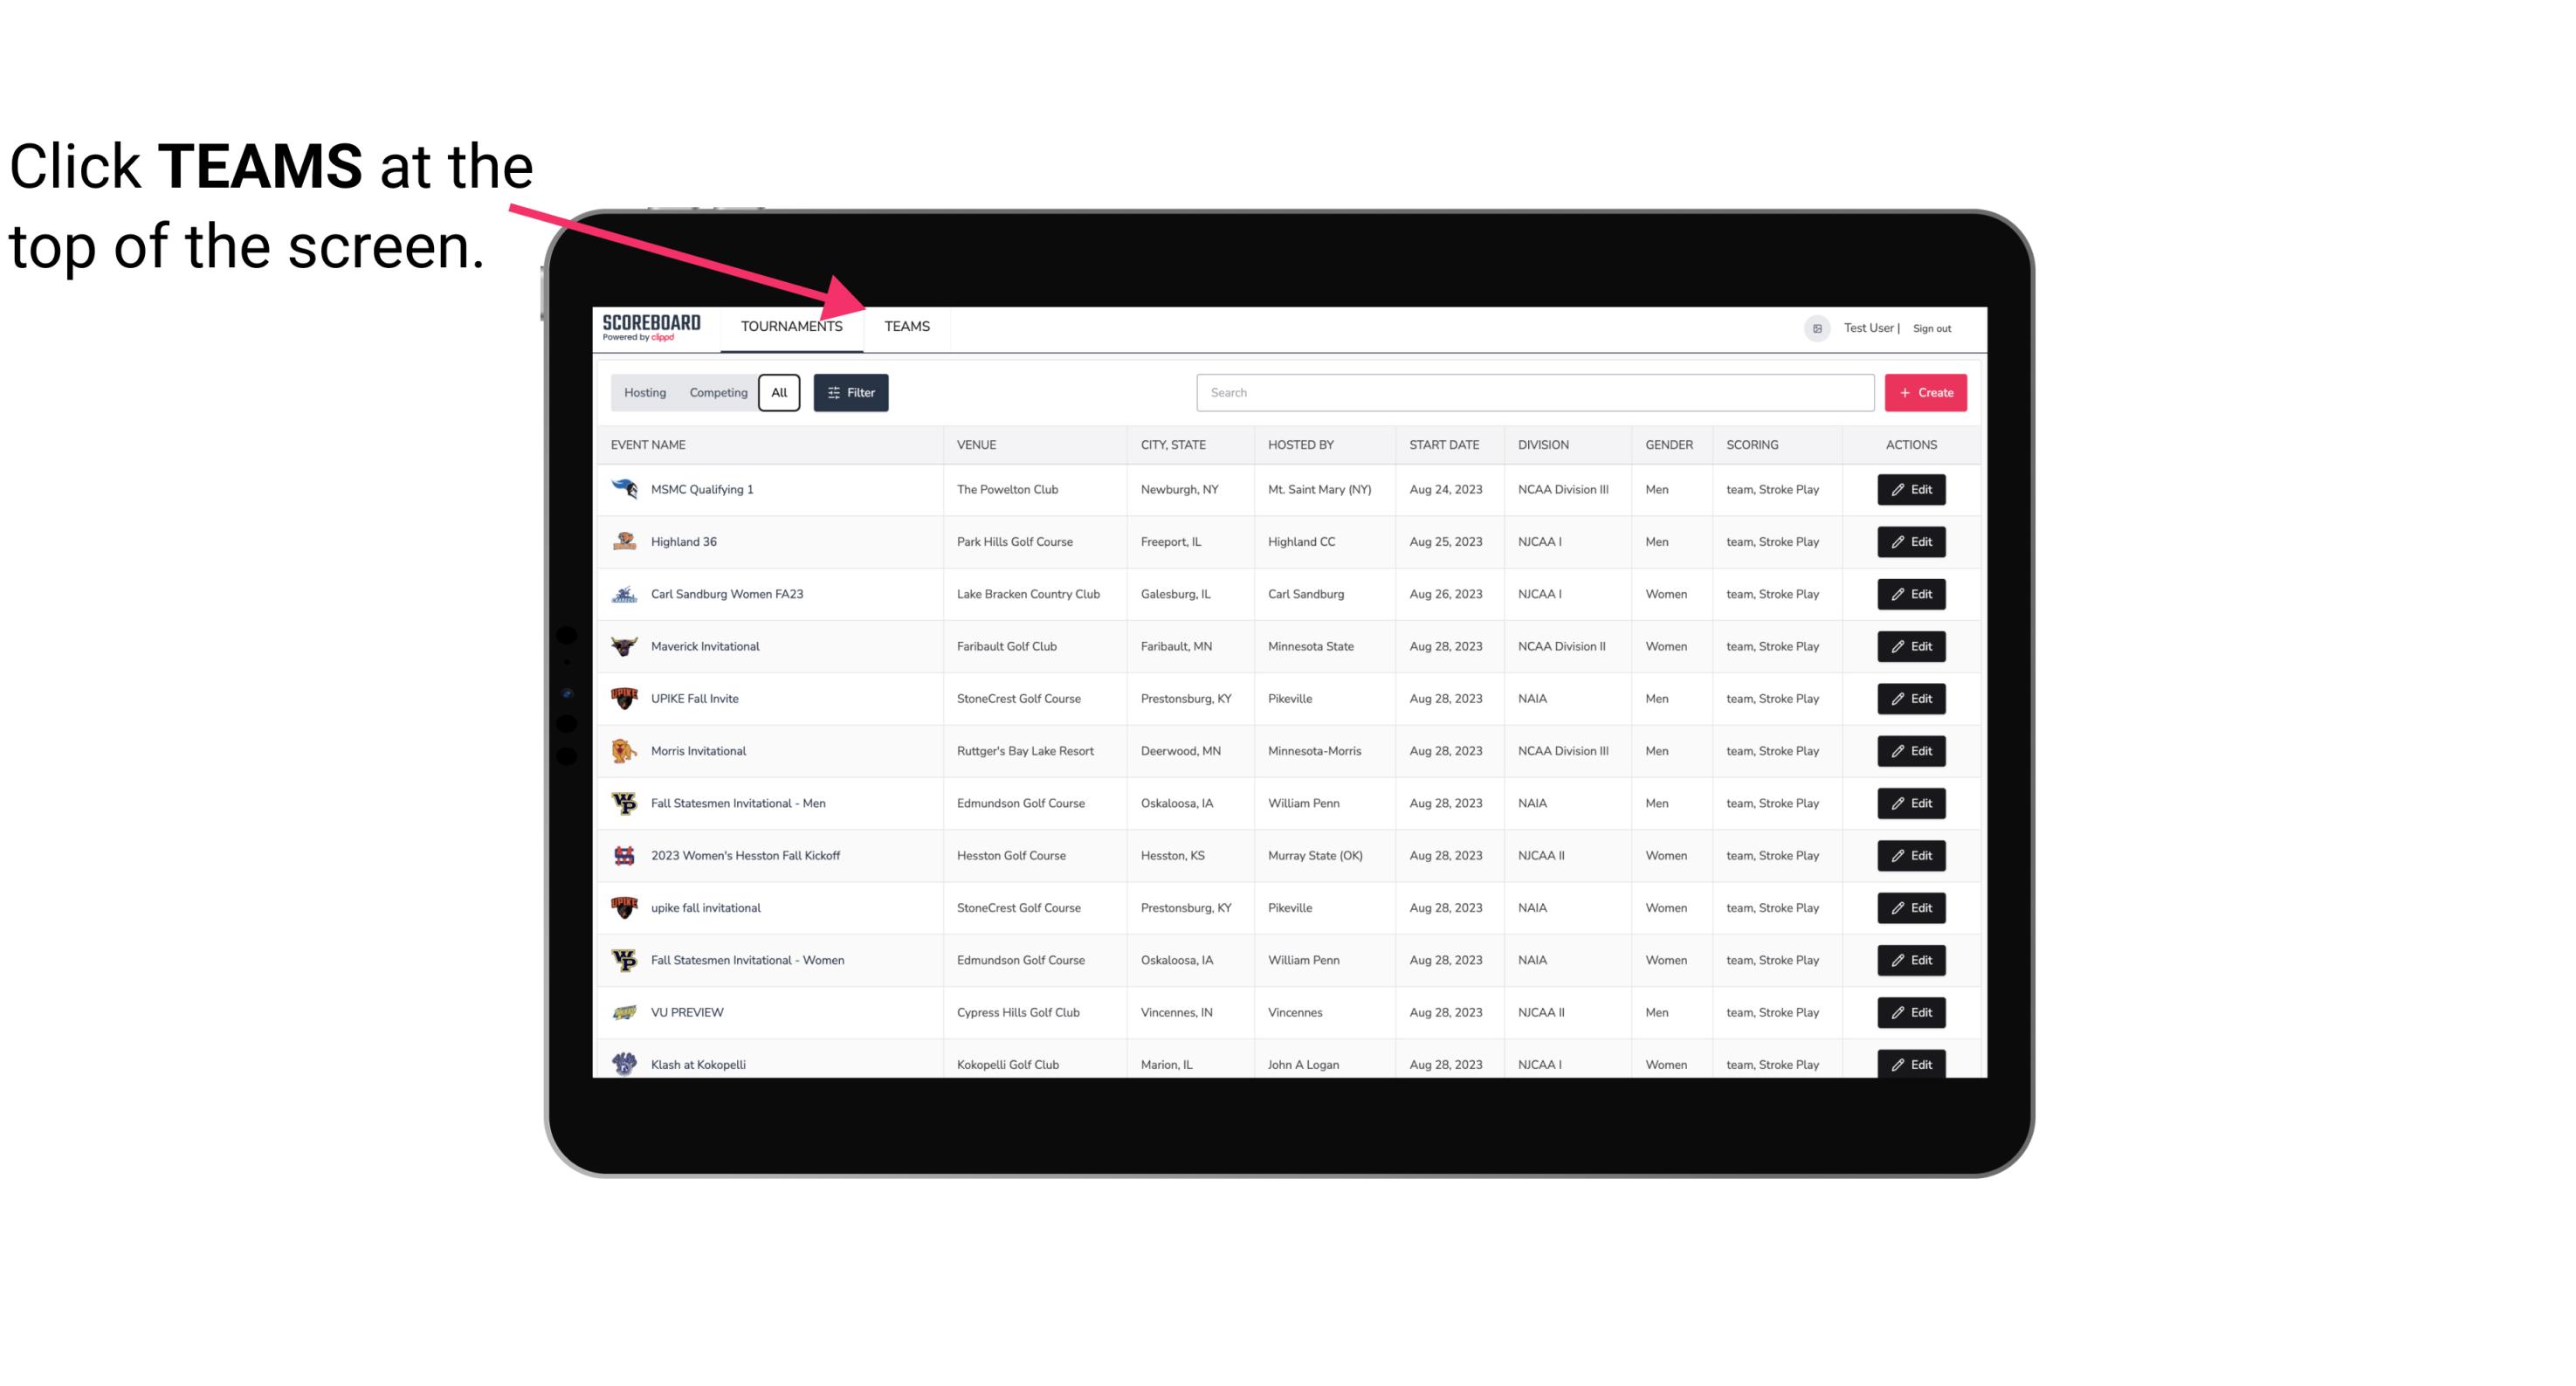Viewport: 2576px width, 1386px height.
Task: Select the All toggle filter
Action: [778, 393]
